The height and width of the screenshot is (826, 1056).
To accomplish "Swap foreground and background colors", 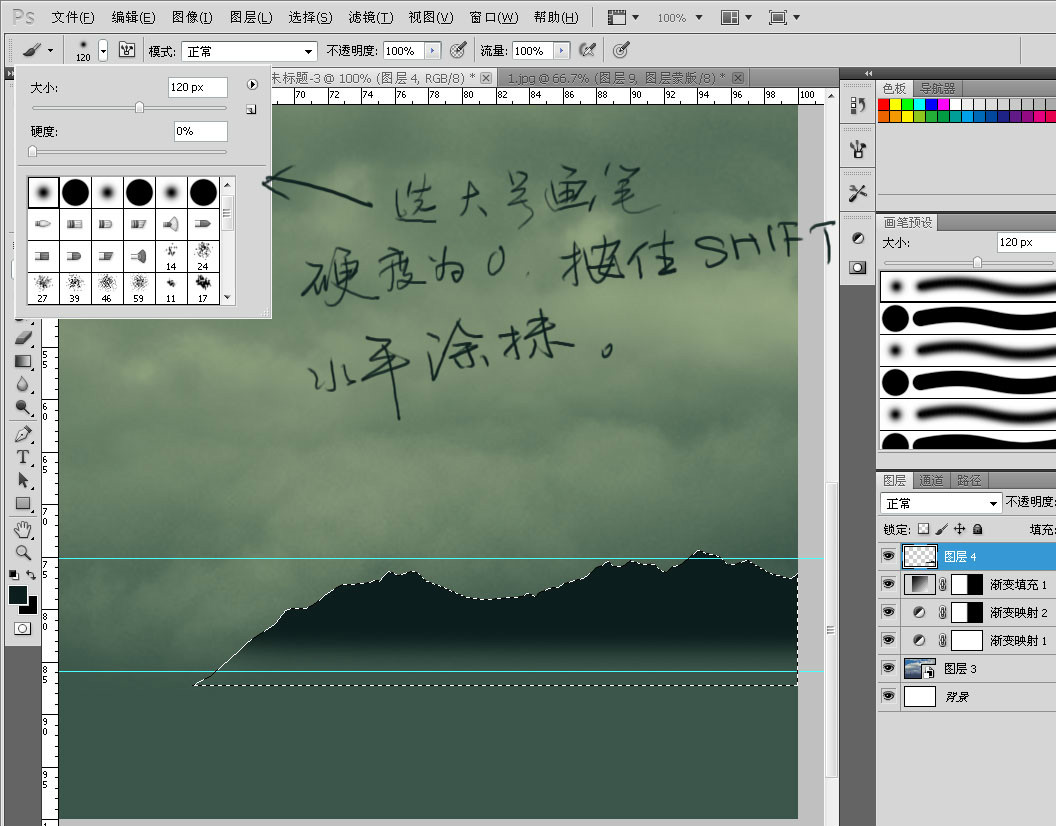I will (x=31, y=575).
